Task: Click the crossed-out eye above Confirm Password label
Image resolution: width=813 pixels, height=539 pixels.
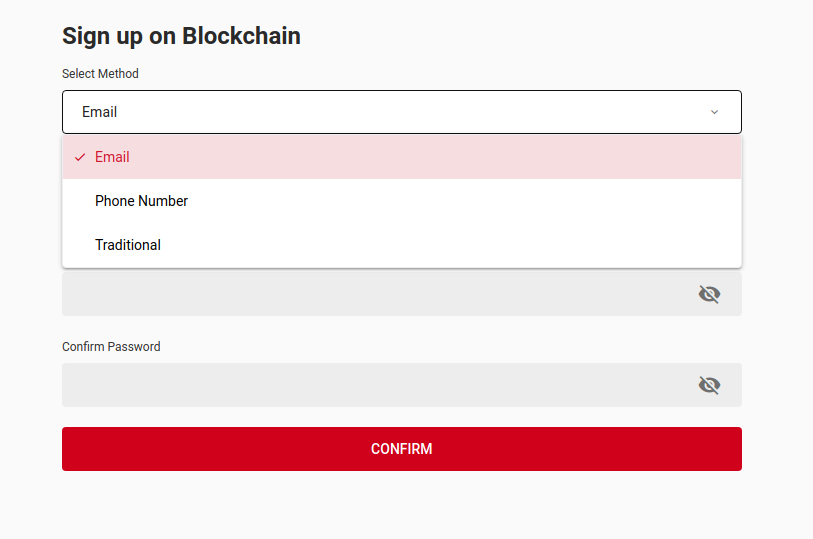Action: [x=709, y=294]
